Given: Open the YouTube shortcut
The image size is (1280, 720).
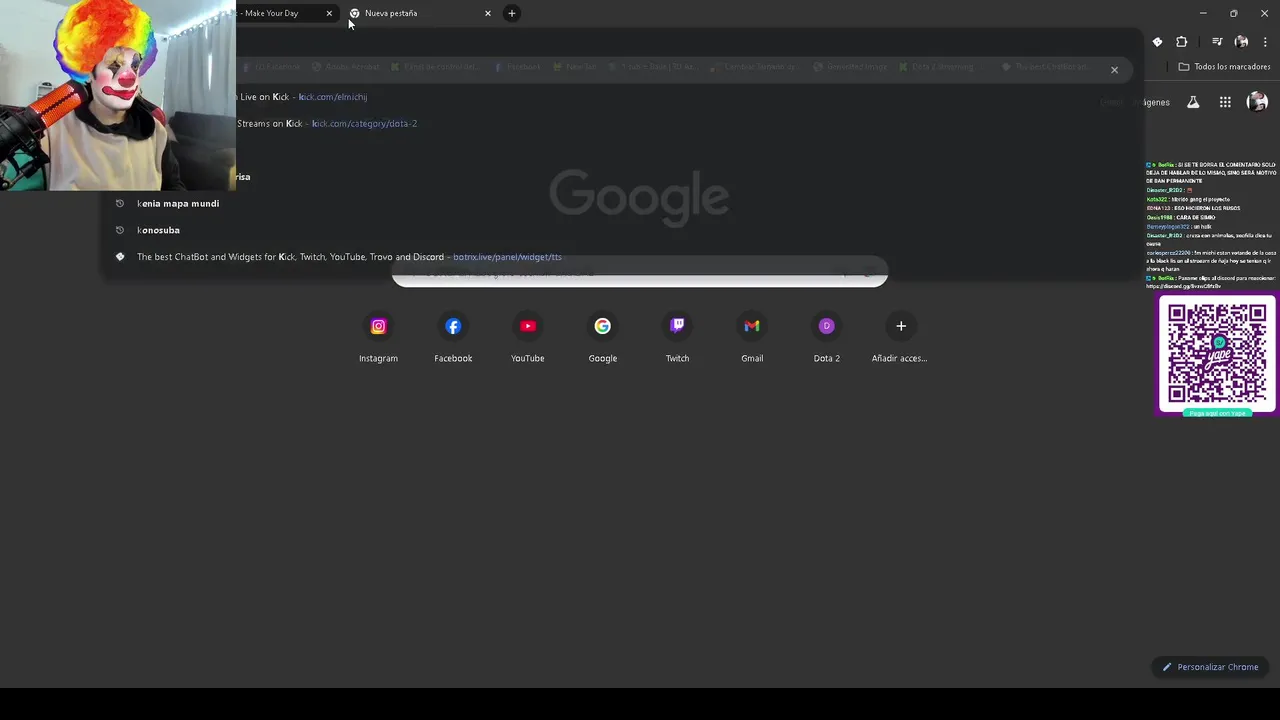Looking at the screenshot, I should point(528,338).
